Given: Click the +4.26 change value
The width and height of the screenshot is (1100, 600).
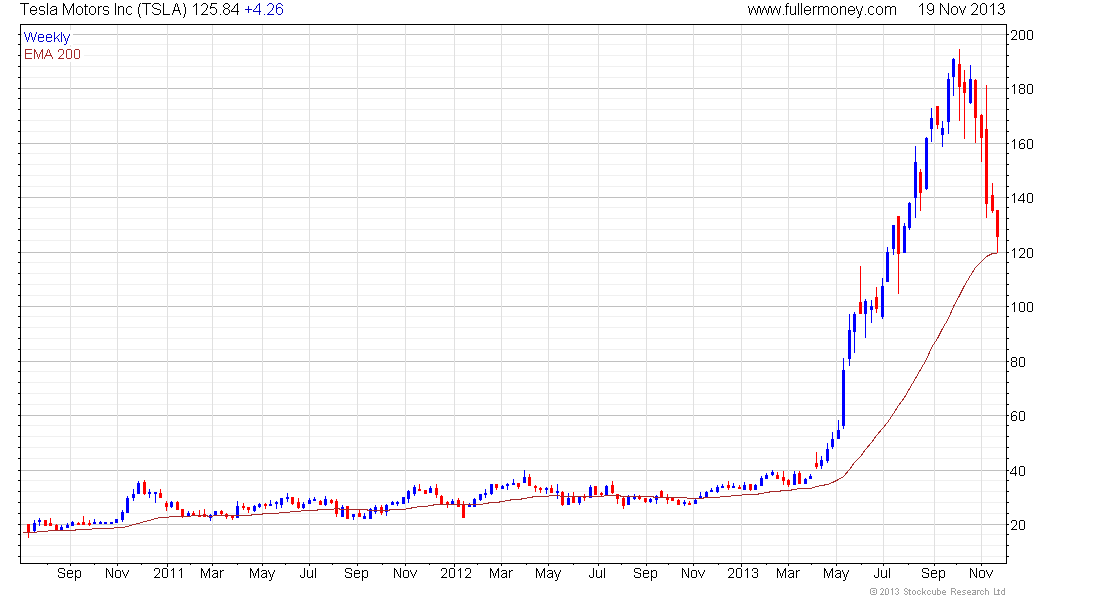Looking at the screenshot, I should click(x=264, y=10).
